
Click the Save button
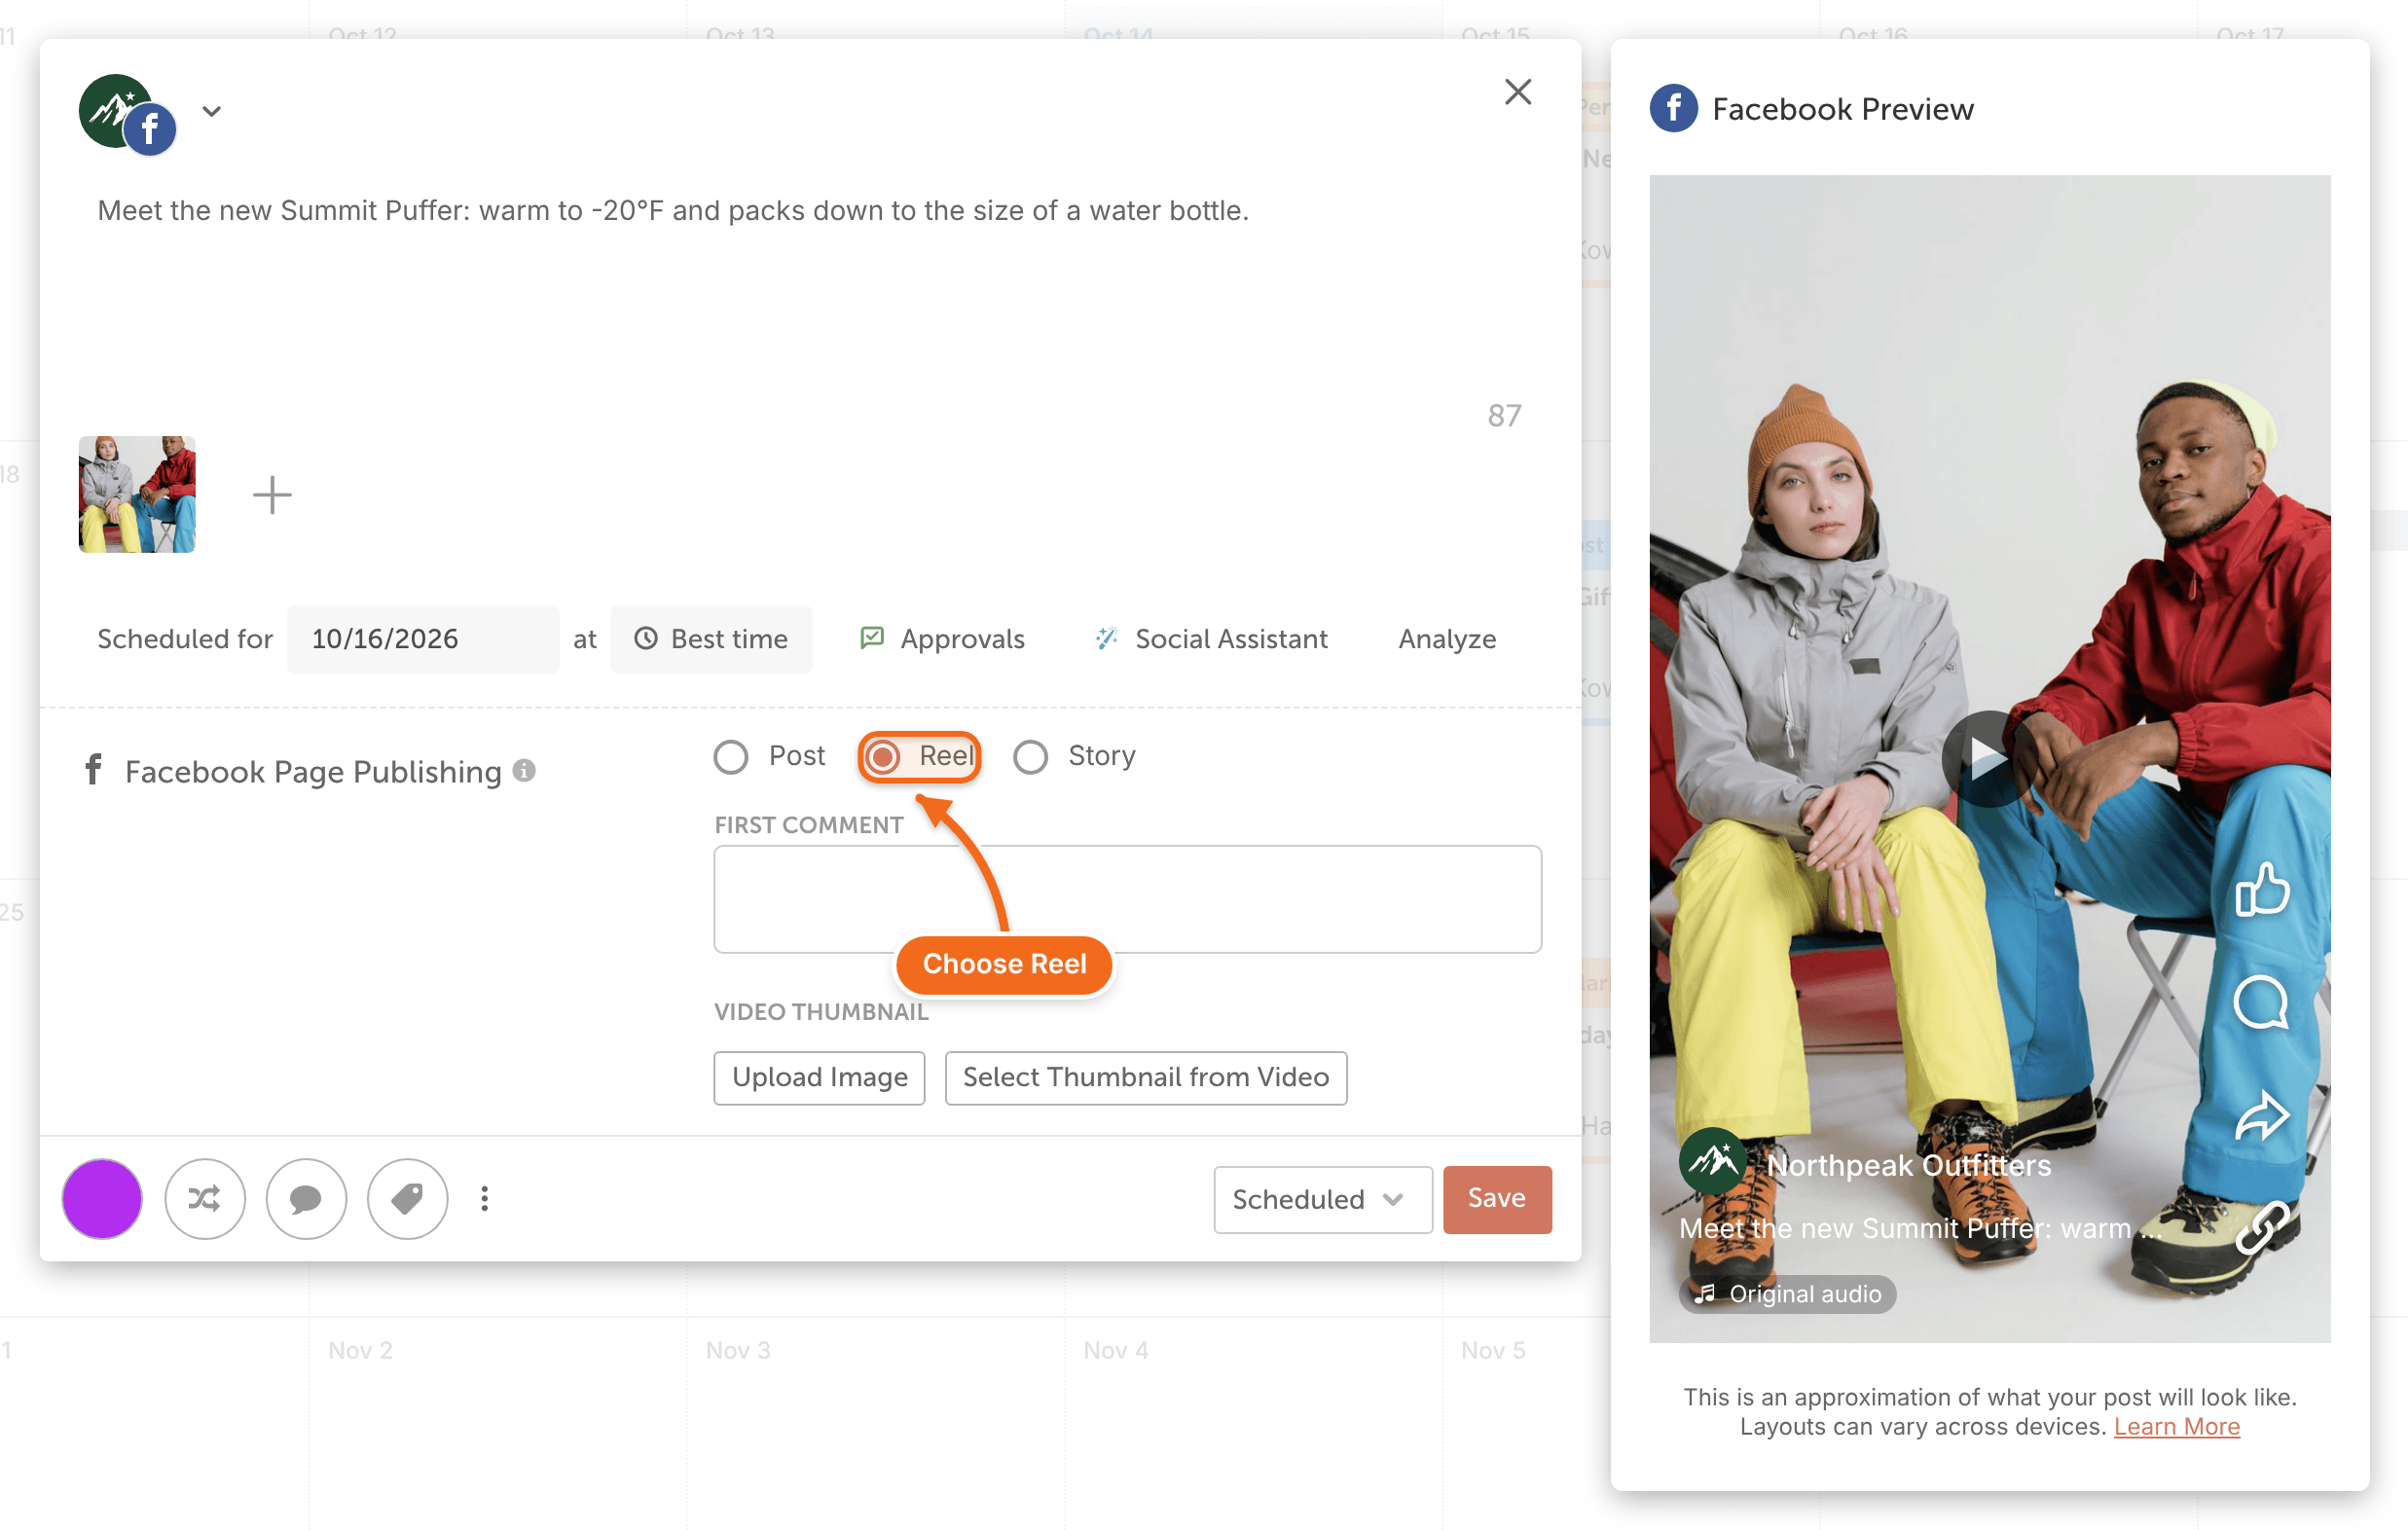pyautogui.click(x=1497, y=1198)
